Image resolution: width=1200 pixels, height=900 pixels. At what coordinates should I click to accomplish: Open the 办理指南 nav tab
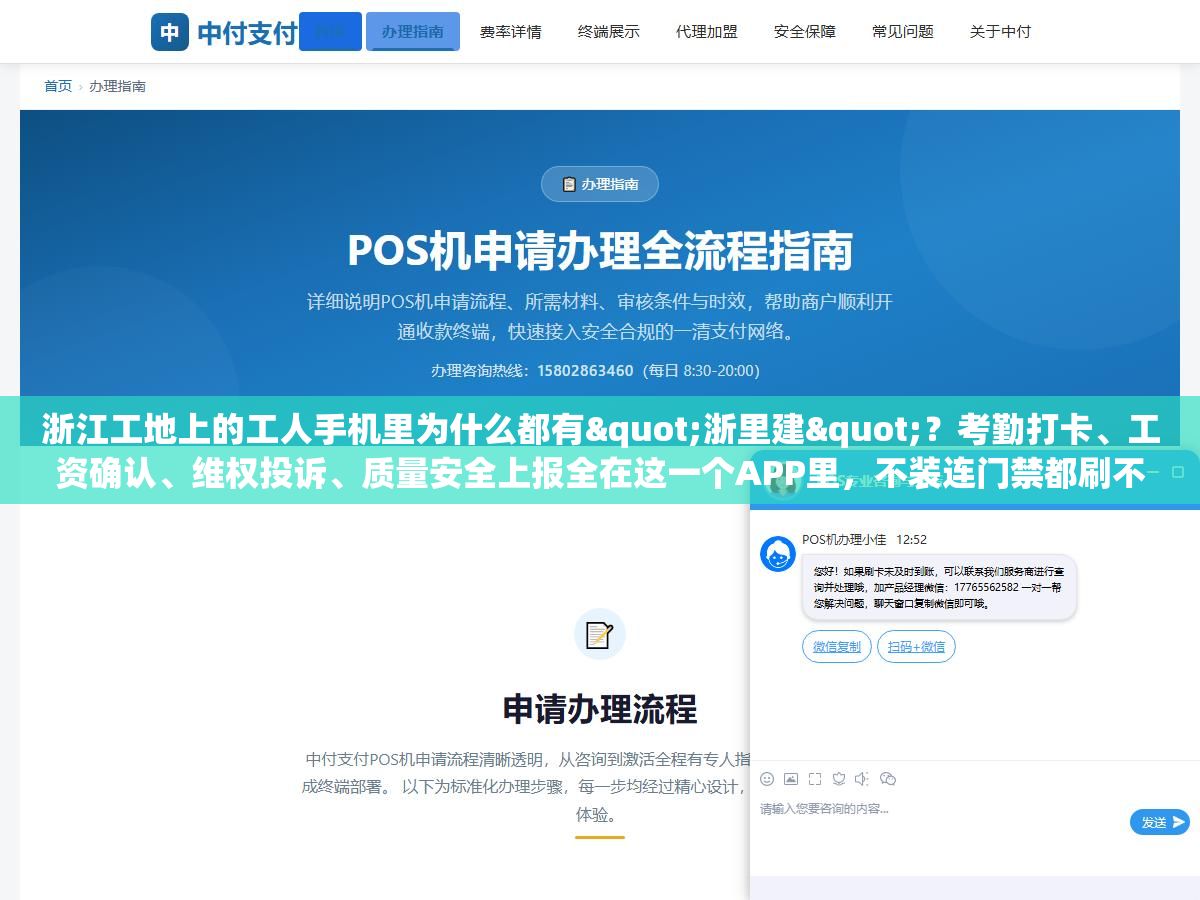[413, 31]
